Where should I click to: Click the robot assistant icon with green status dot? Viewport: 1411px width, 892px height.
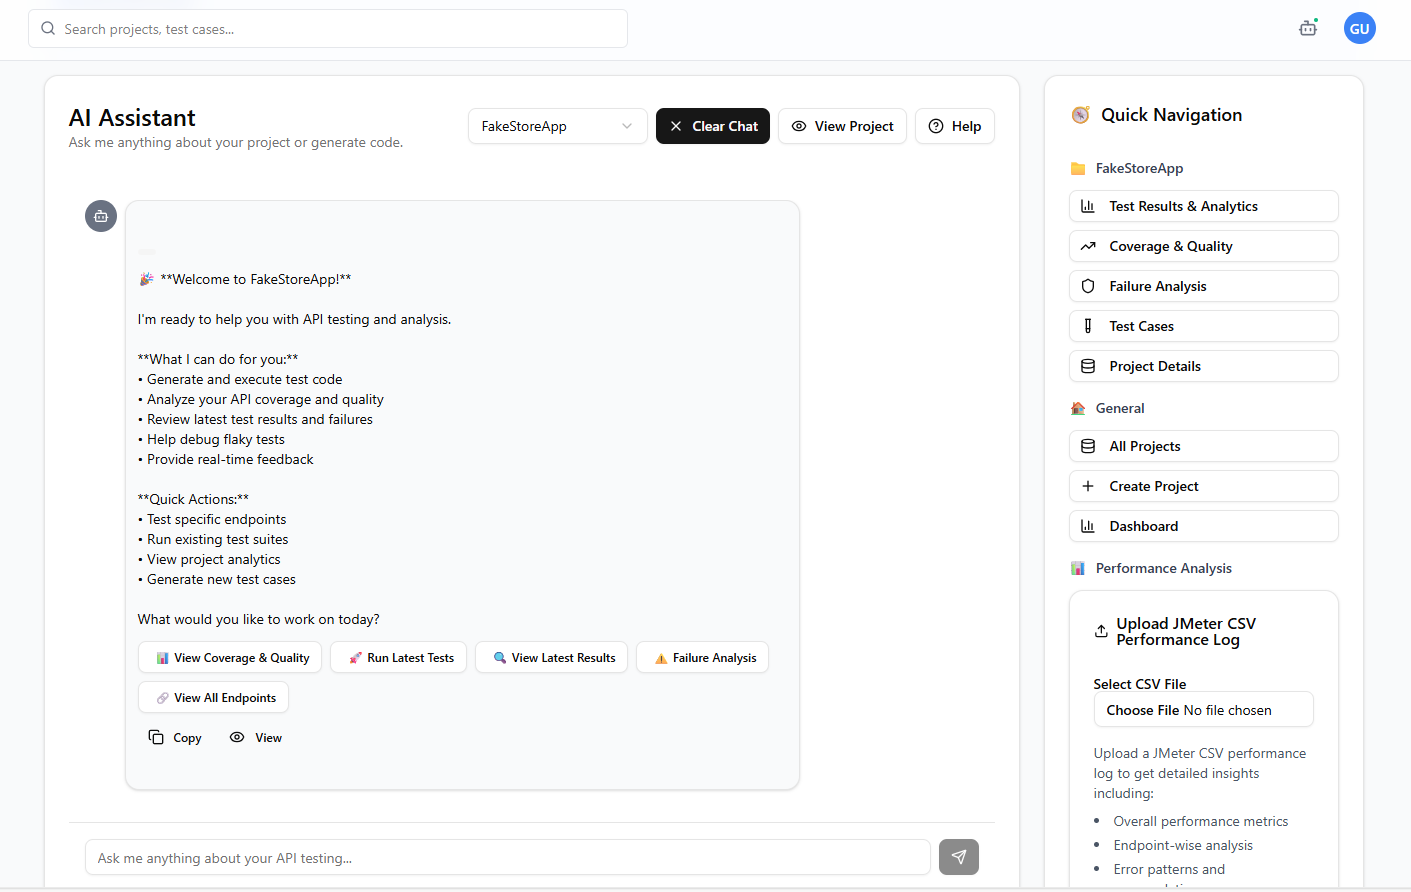point(1307,28)
